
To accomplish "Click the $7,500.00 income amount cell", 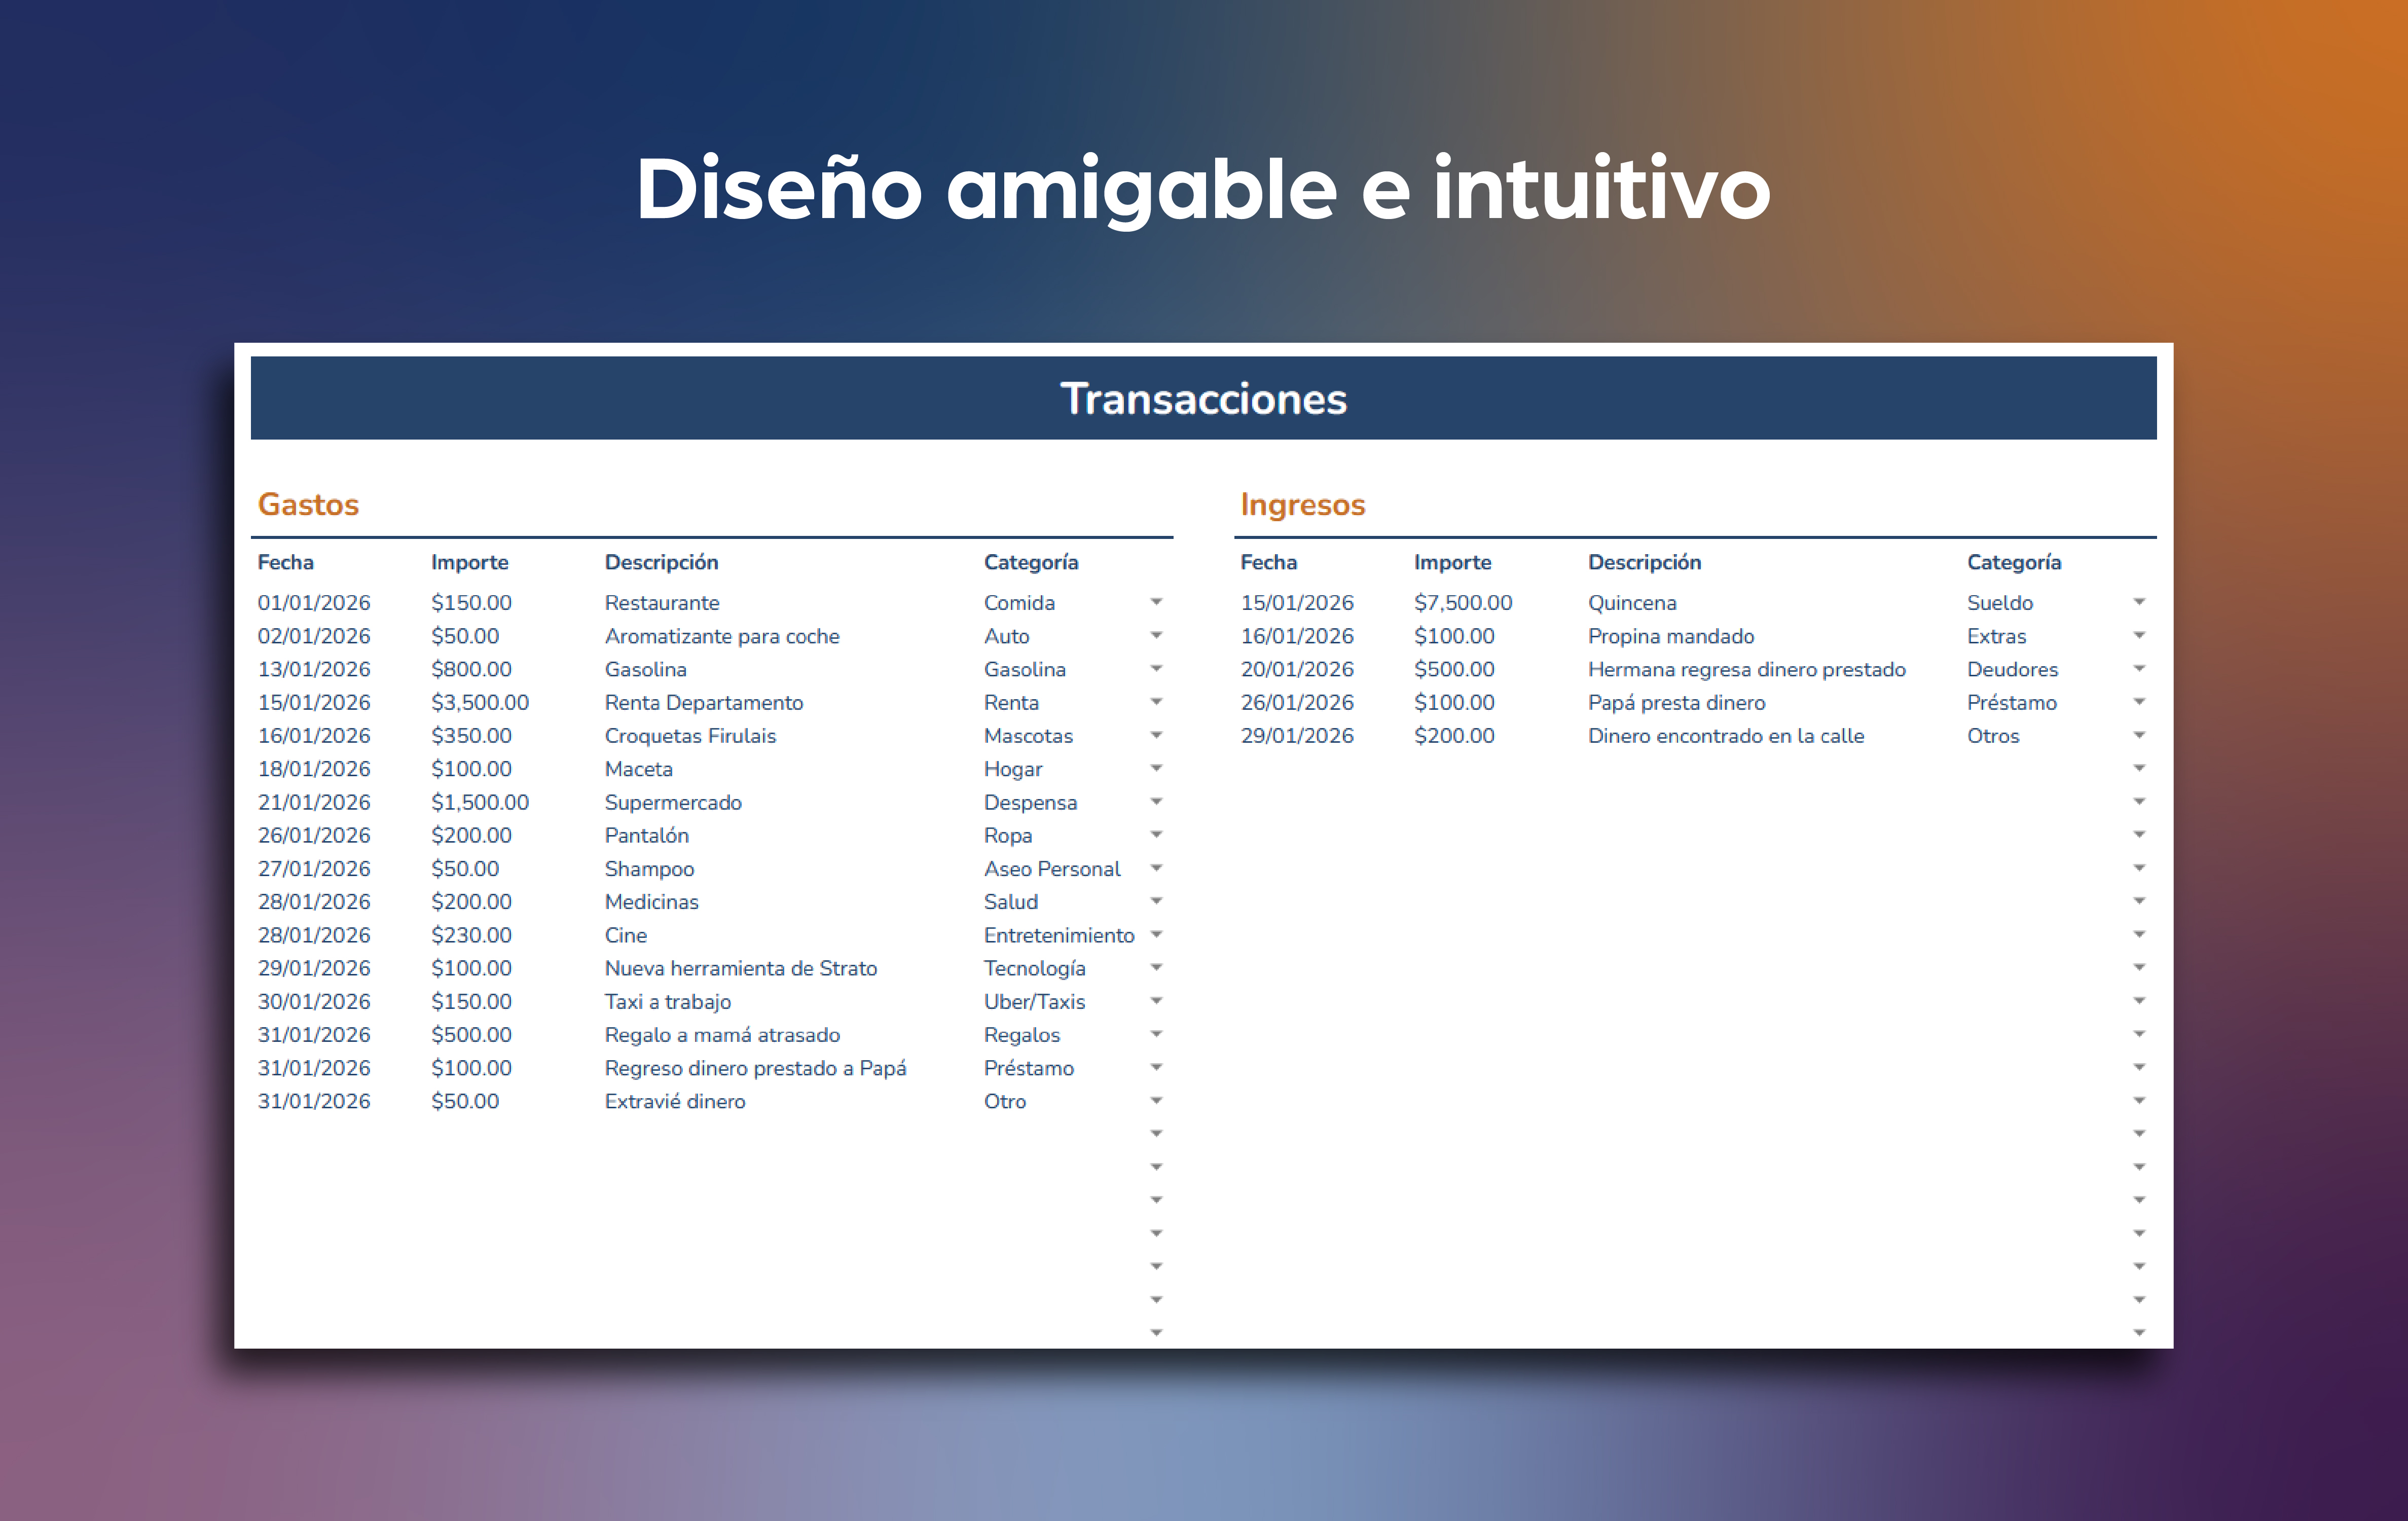I will coord(1462,602).
